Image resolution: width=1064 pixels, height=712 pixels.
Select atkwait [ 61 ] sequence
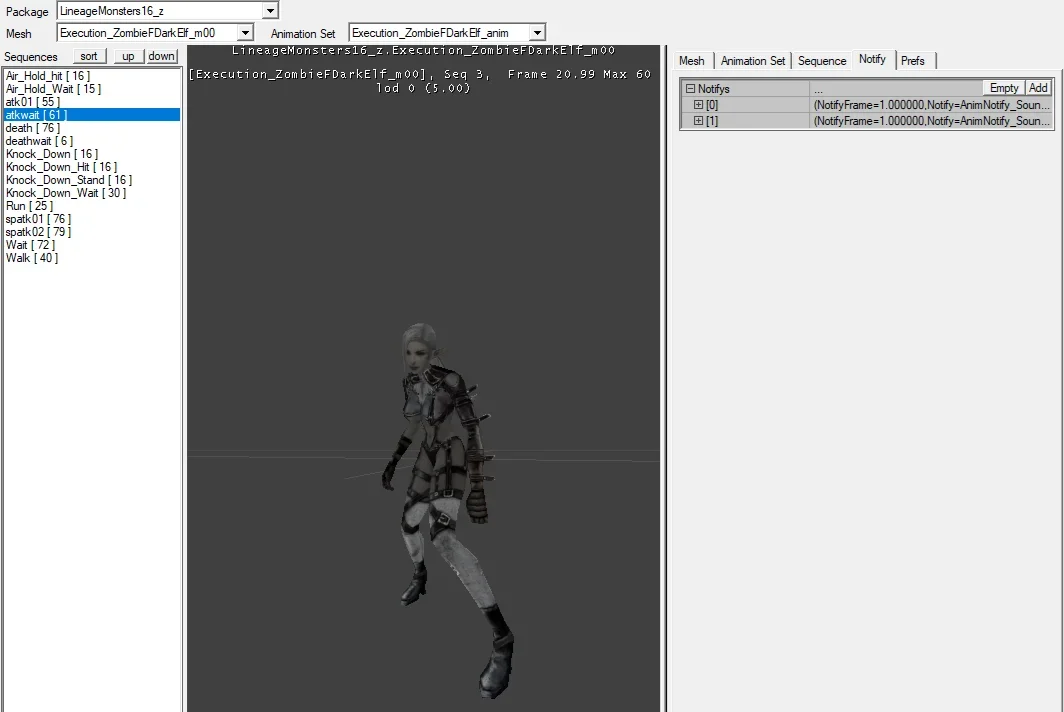(x=92, y=115)
